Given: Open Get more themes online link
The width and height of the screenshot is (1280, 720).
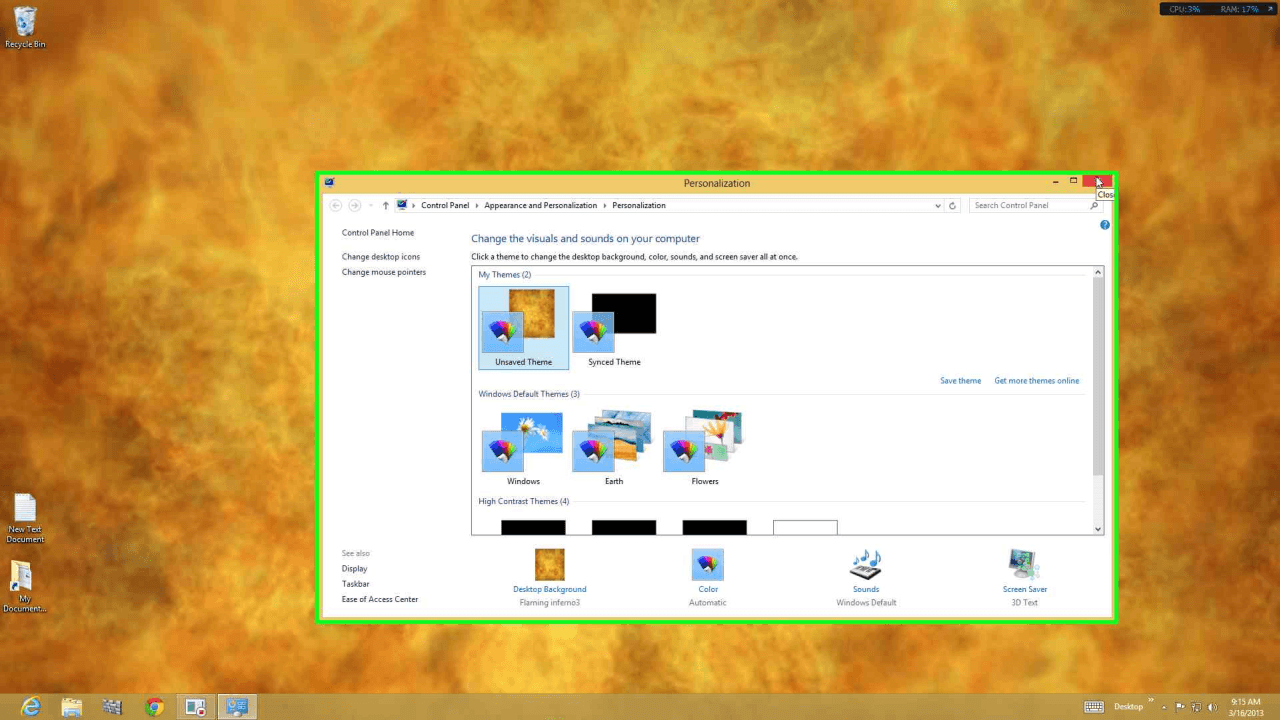Looking at the screenshot, I should click(x=1036, y=381).
